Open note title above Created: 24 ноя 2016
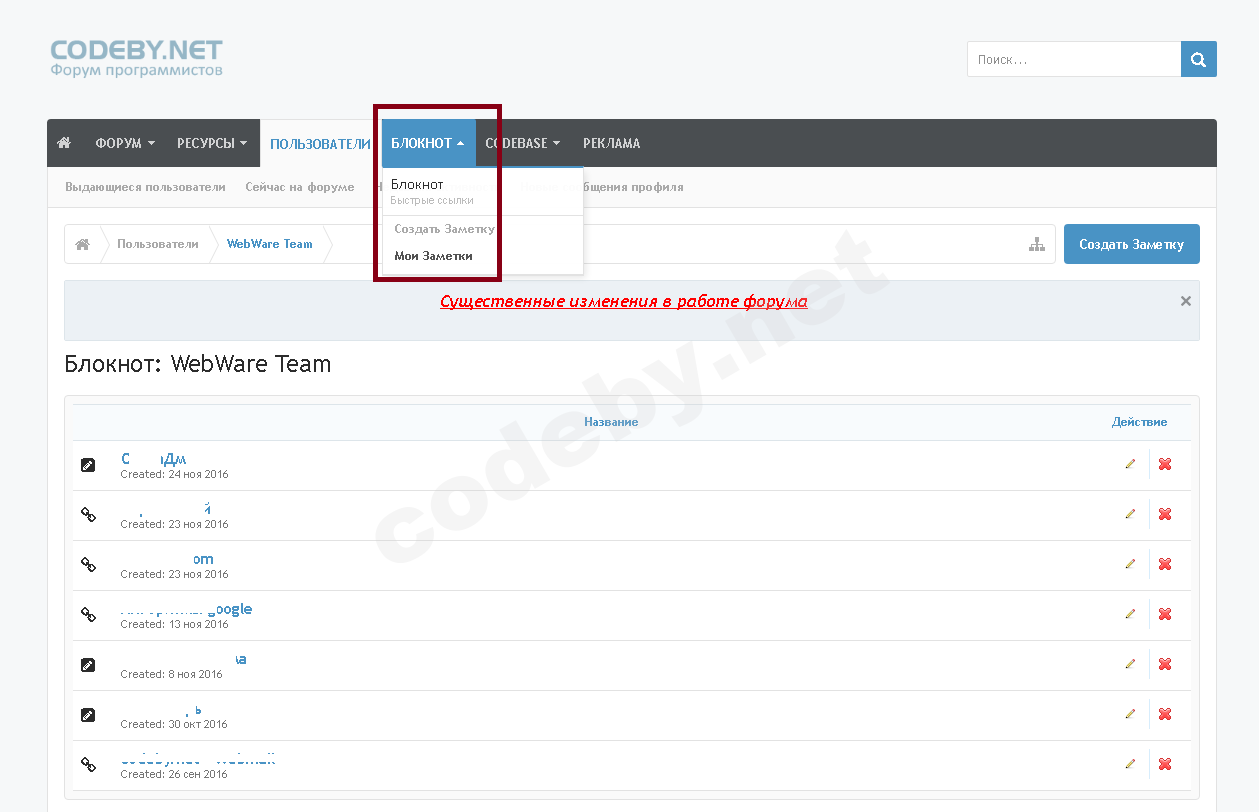Screen dimensions: 1259x812 tap(153, 459)
